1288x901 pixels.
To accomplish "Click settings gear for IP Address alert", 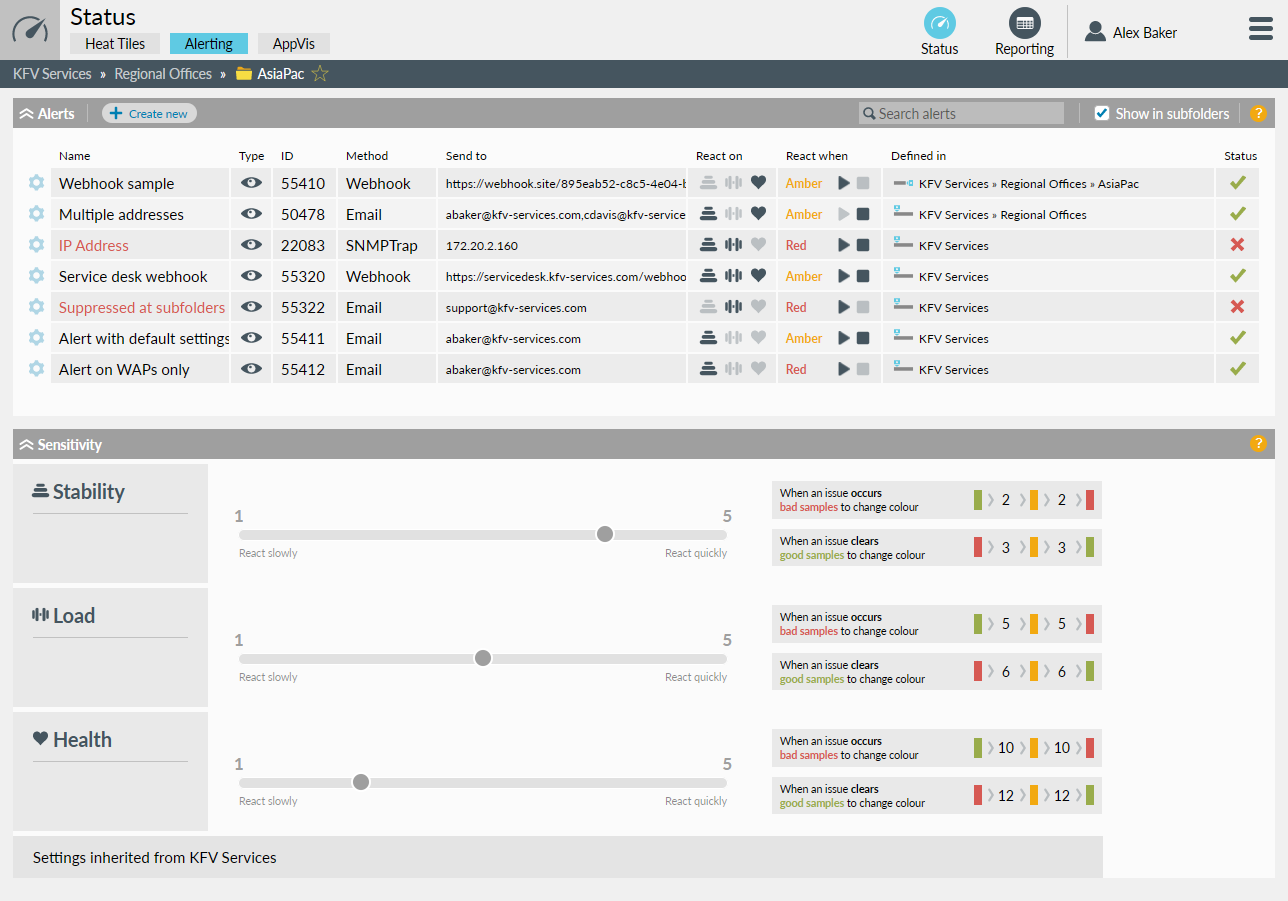I will click(36, 245).
